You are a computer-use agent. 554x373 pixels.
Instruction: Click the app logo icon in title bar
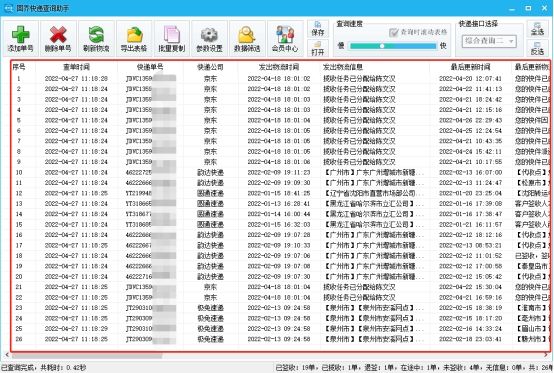pyautogui.click(x=8, y=8)
